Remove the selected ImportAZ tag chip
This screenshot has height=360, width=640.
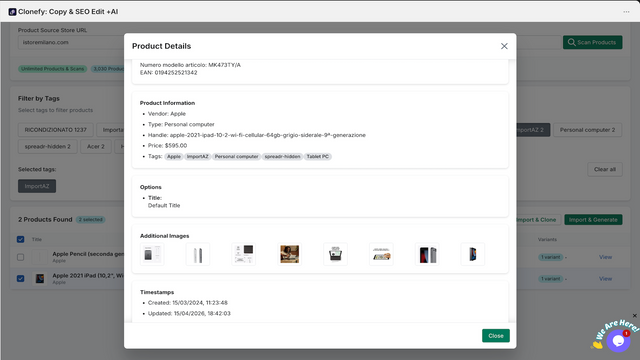pos(37,186)
